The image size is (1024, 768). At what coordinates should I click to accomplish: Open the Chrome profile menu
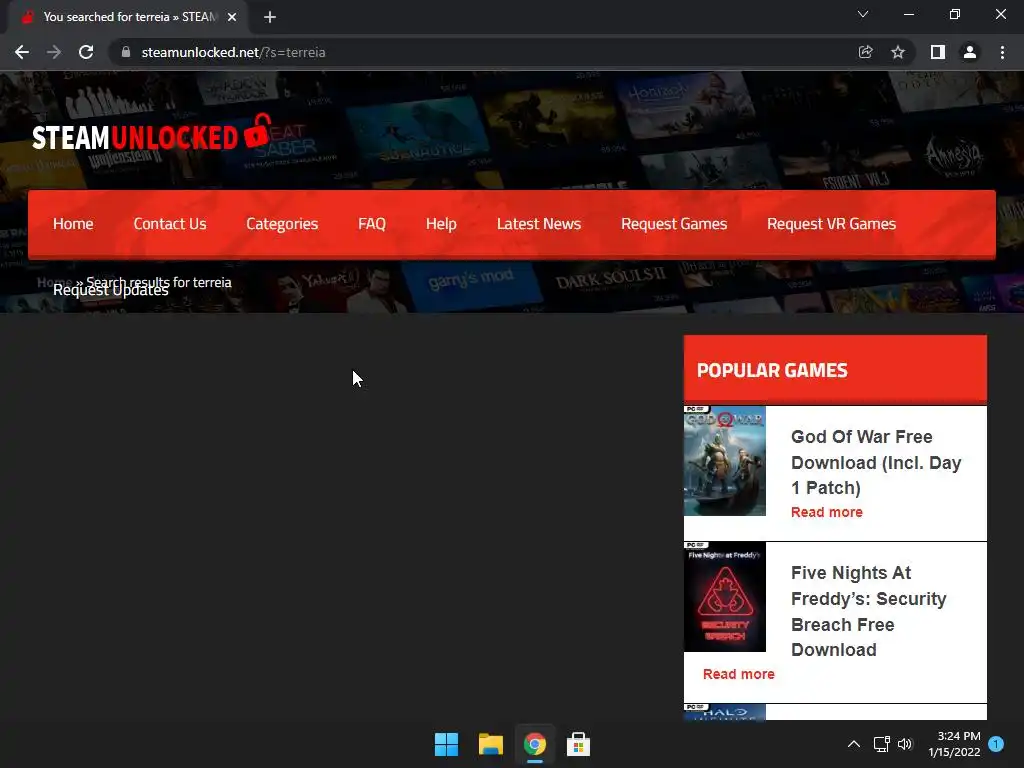[970, 52]
